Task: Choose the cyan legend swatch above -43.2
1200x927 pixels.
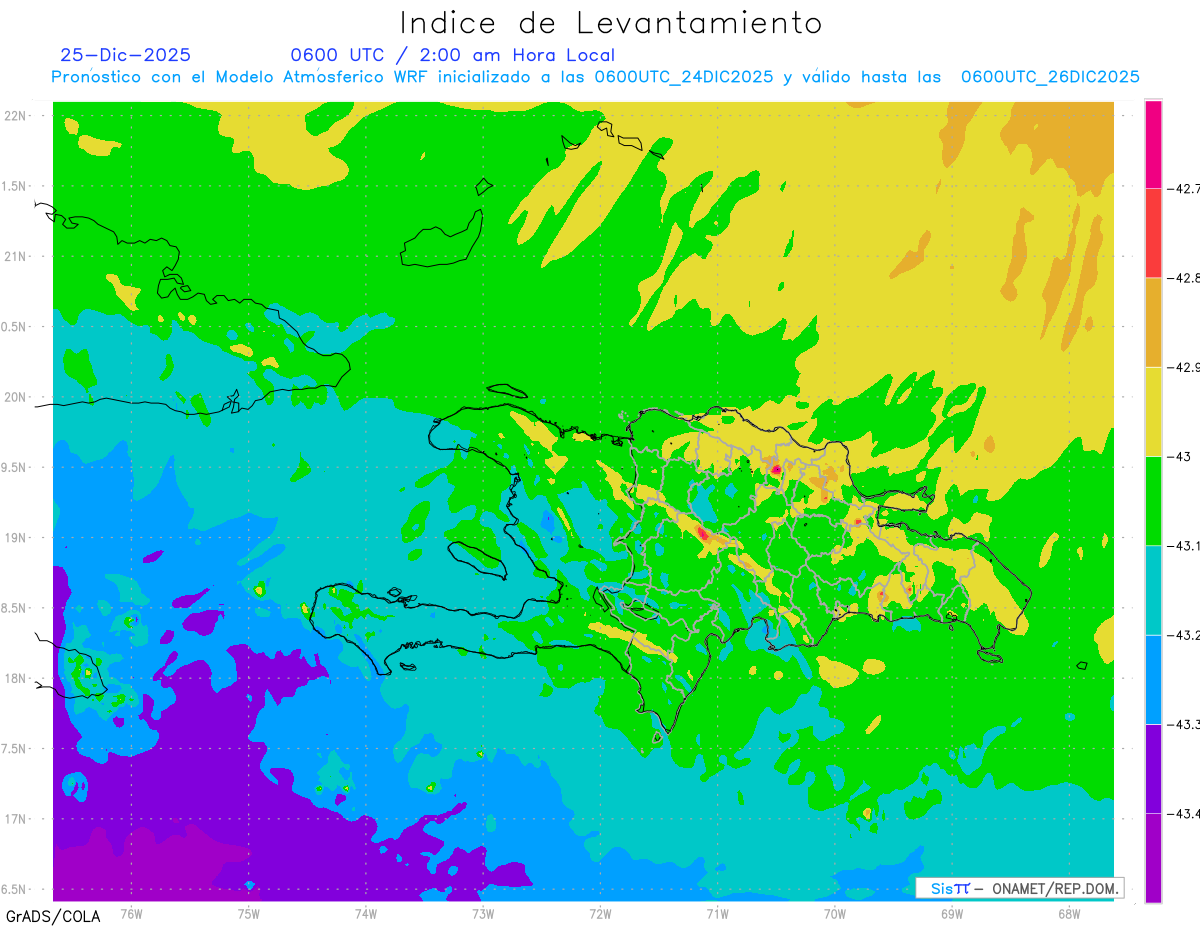Action: (x=1153, y=590)
